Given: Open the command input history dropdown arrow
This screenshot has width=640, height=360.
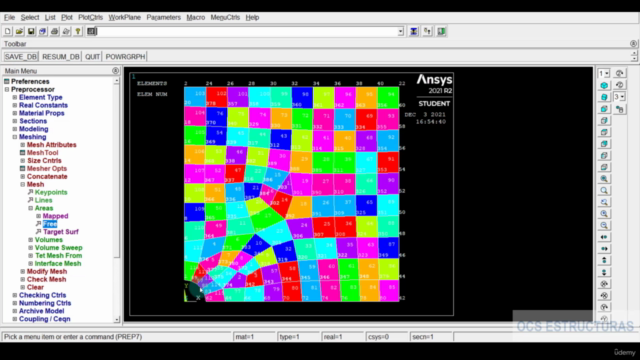Looking at the screenshot, I should [x=400, y=31].
